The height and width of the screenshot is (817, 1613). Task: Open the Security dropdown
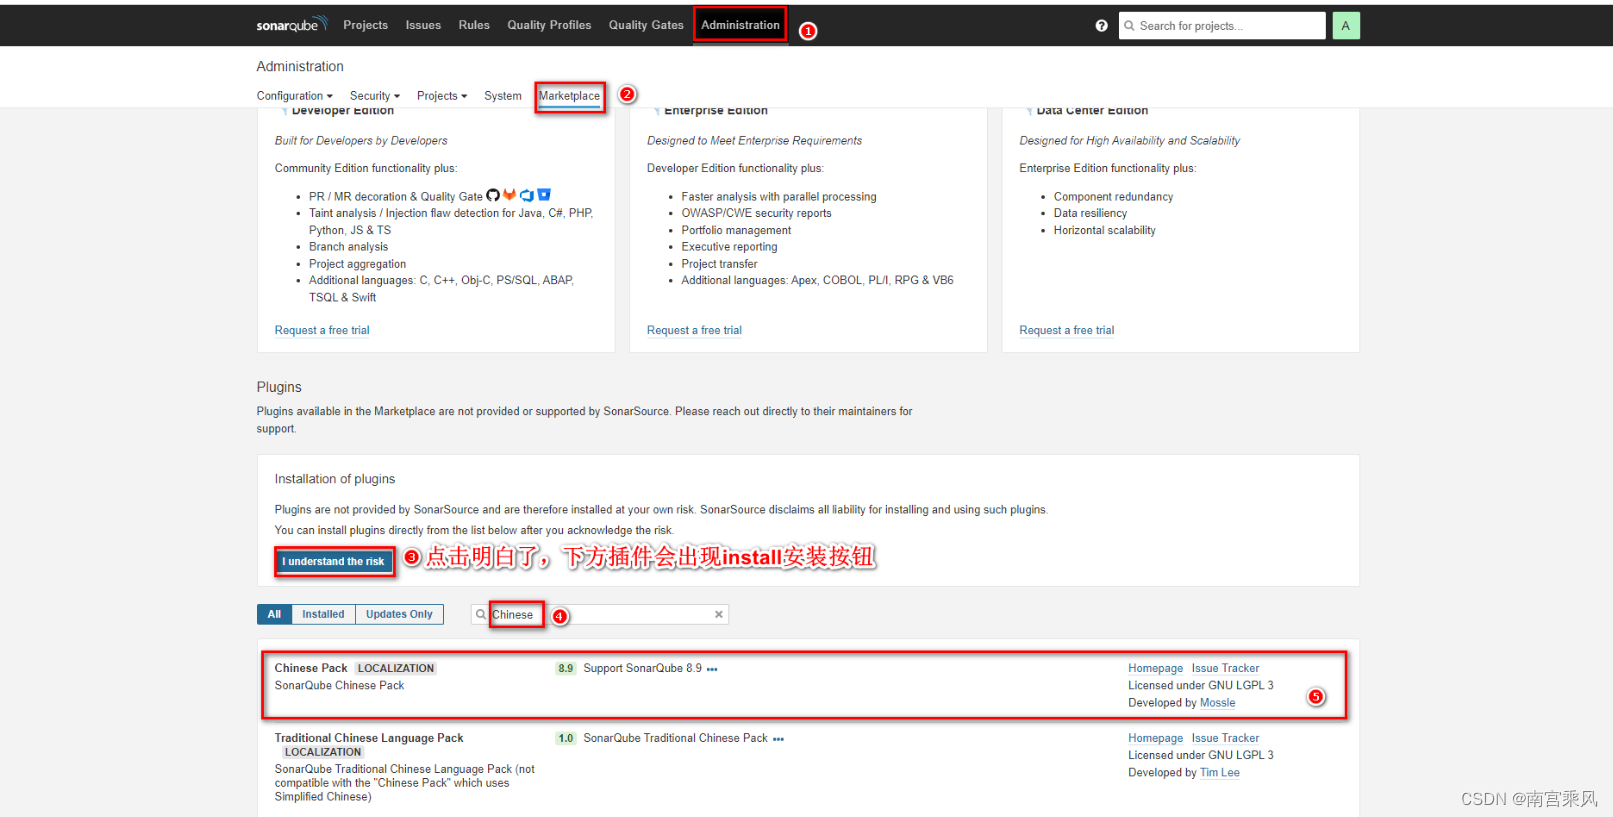(375, 96)
